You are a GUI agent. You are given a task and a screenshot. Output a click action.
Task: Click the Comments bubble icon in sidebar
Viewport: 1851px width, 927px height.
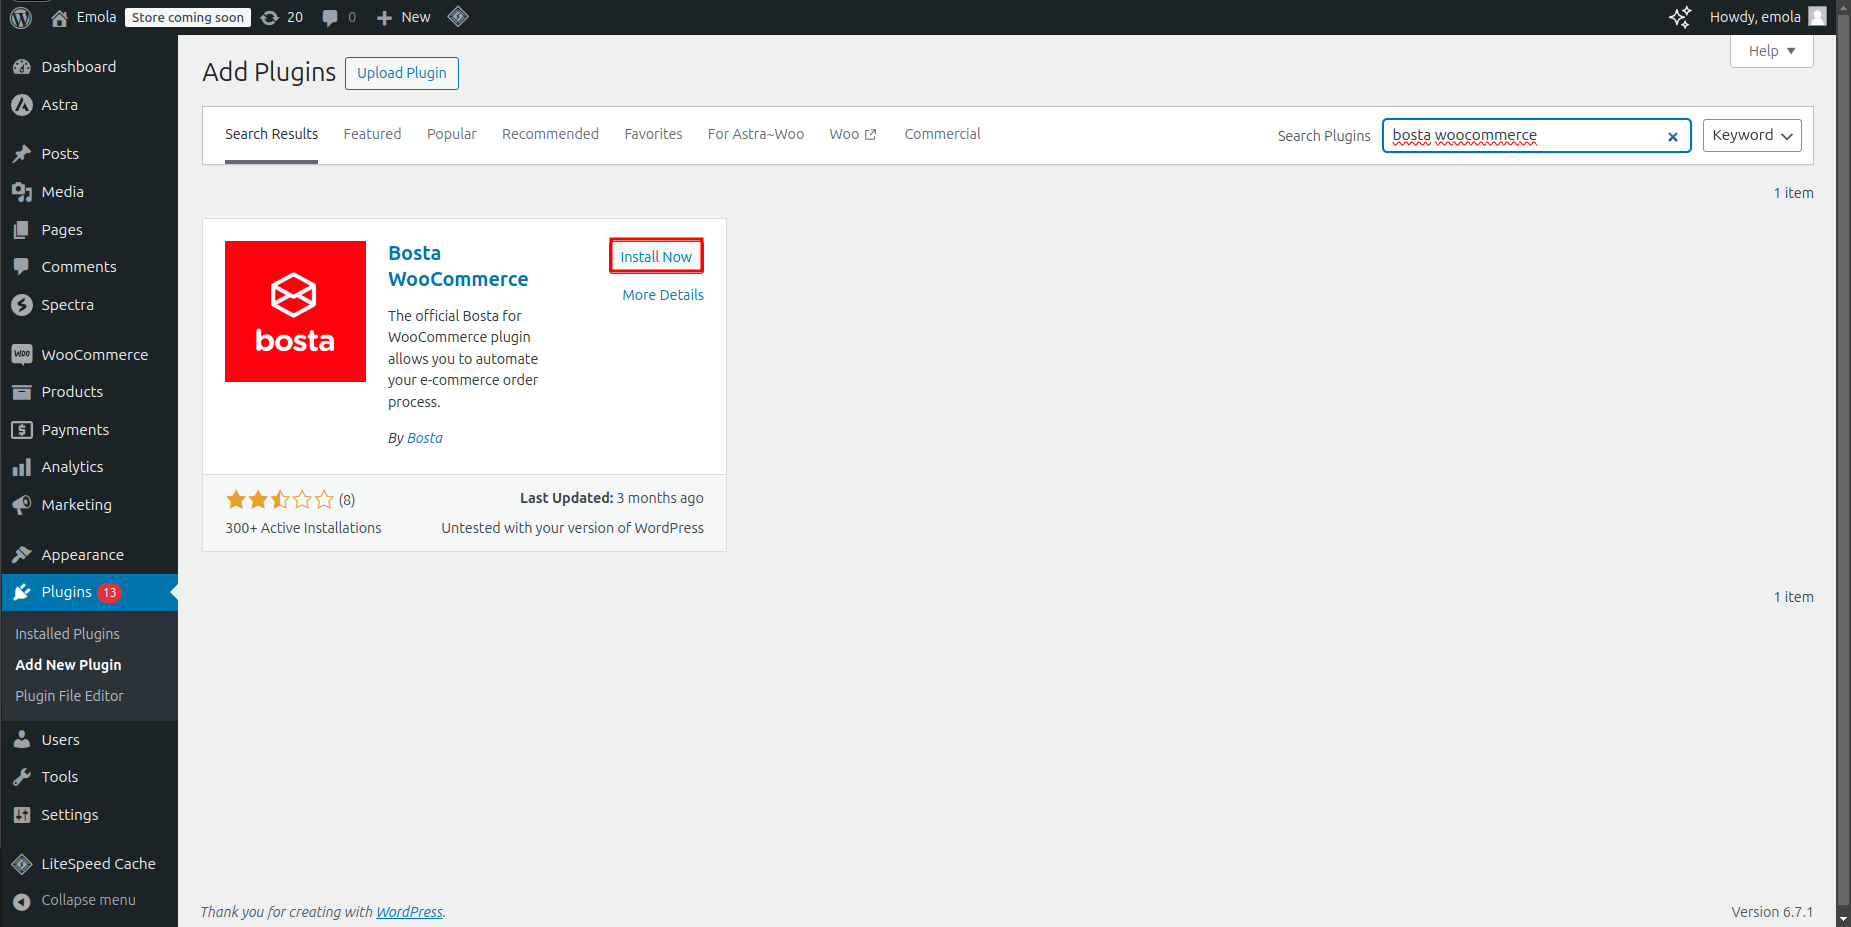22,267
